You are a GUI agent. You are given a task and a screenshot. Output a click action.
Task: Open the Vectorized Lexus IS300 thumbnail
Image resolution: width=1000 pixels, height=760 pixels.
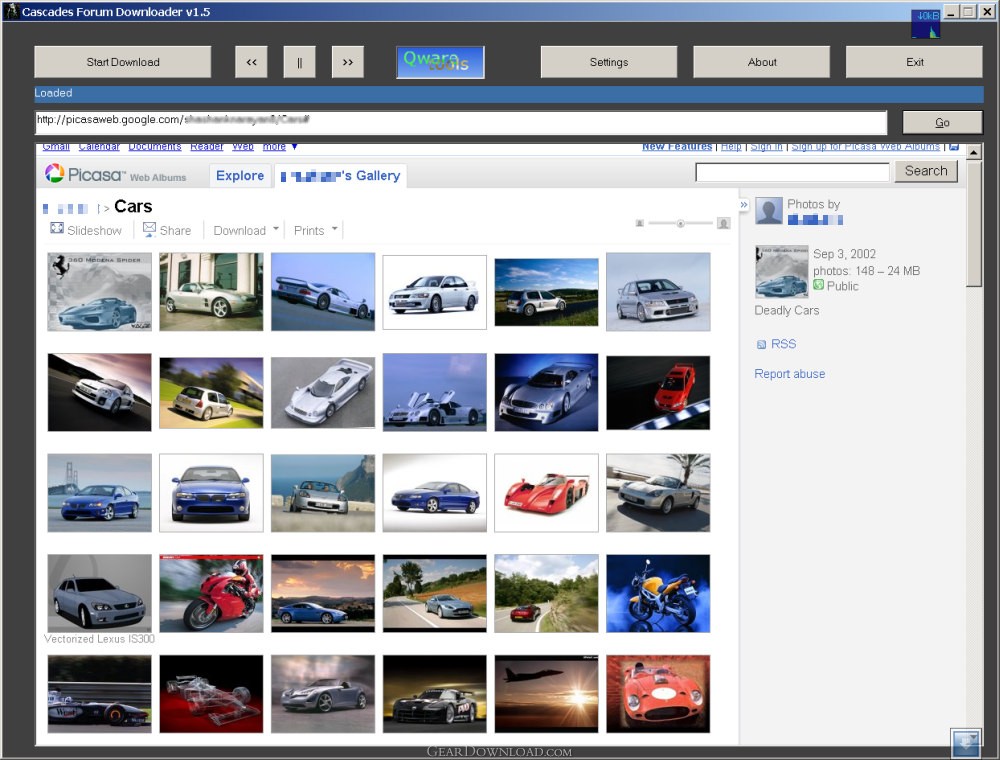point(99,593)
